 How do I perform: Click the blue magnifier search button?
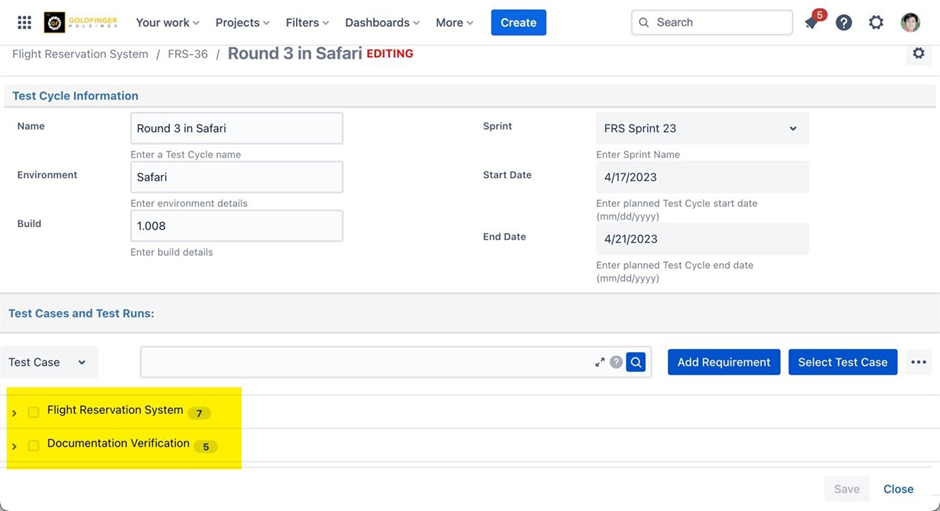(636, 362)
